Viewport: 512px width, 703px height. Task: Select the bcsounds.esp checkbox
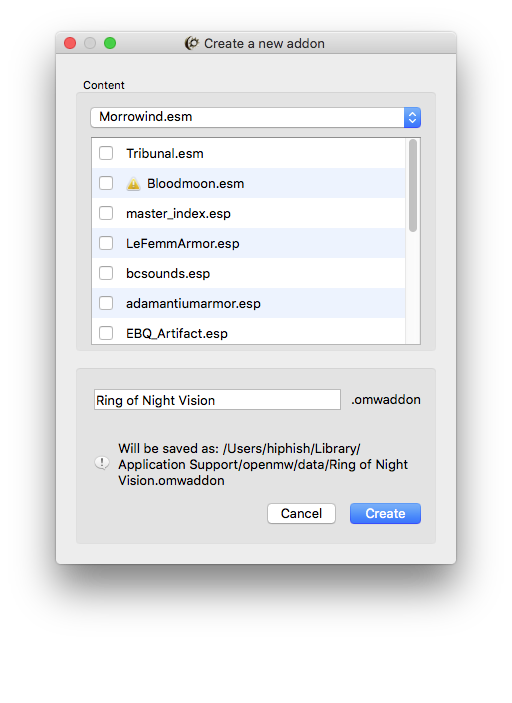[106, 273]
